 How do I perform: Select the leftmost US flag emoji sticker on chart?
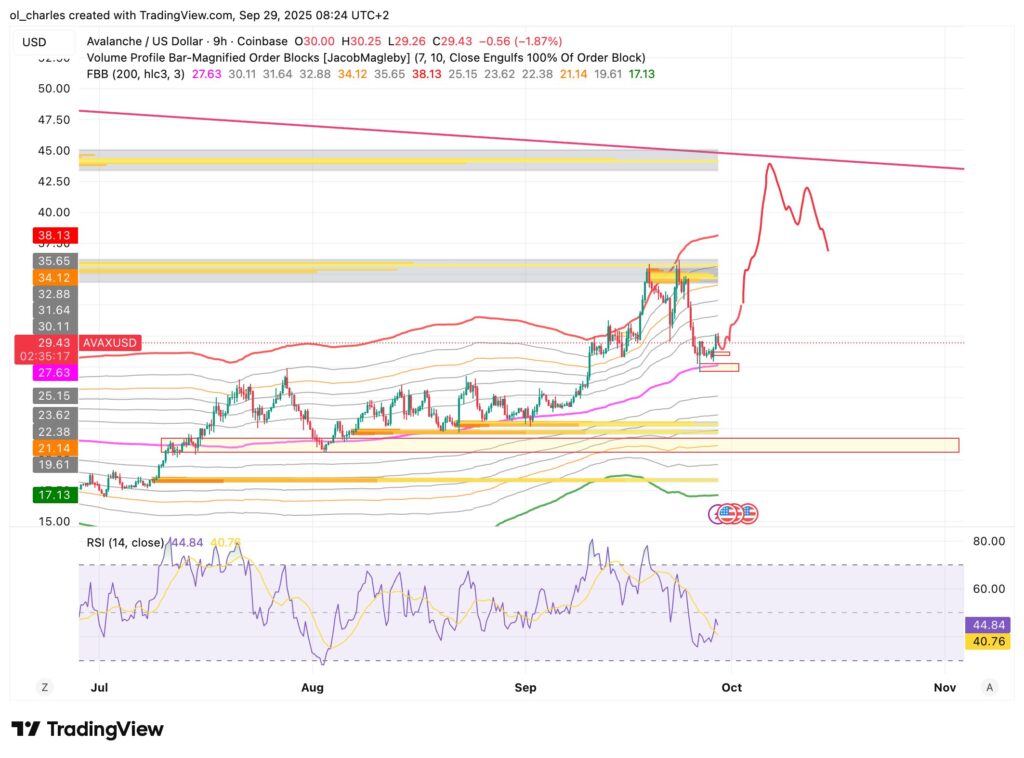coord(726,513)
